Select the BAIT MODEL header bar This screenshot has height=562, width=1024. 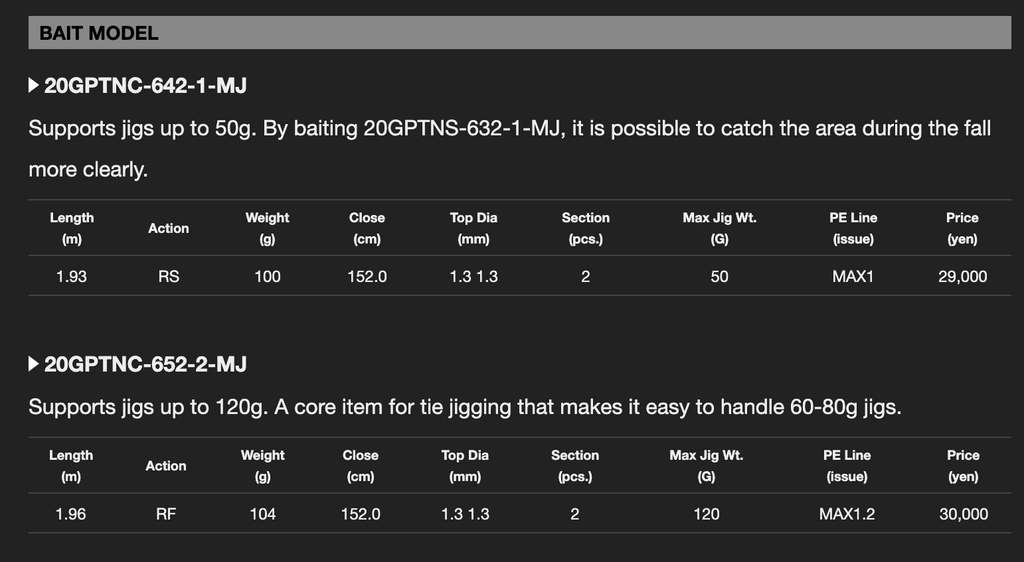520,33
